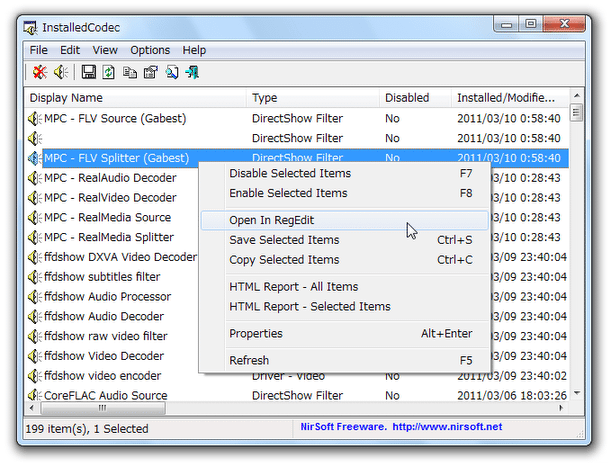611x467 pixels.
Task: Open the www.nirsoft.net link
Action: tap(447, 427)
